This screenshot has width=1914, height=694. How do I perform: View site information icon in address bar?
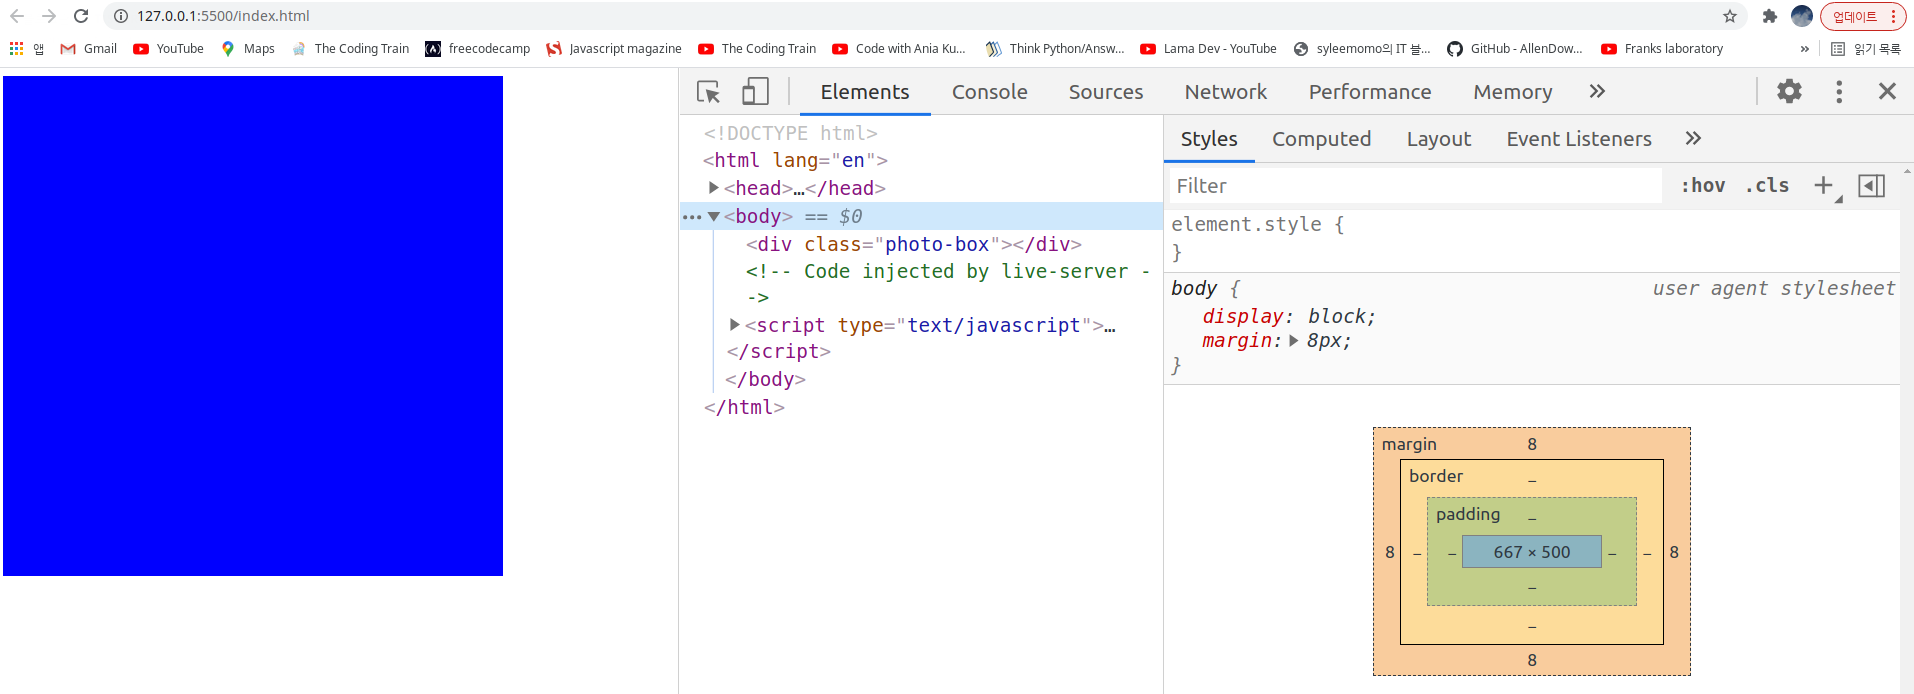point(121,16)
